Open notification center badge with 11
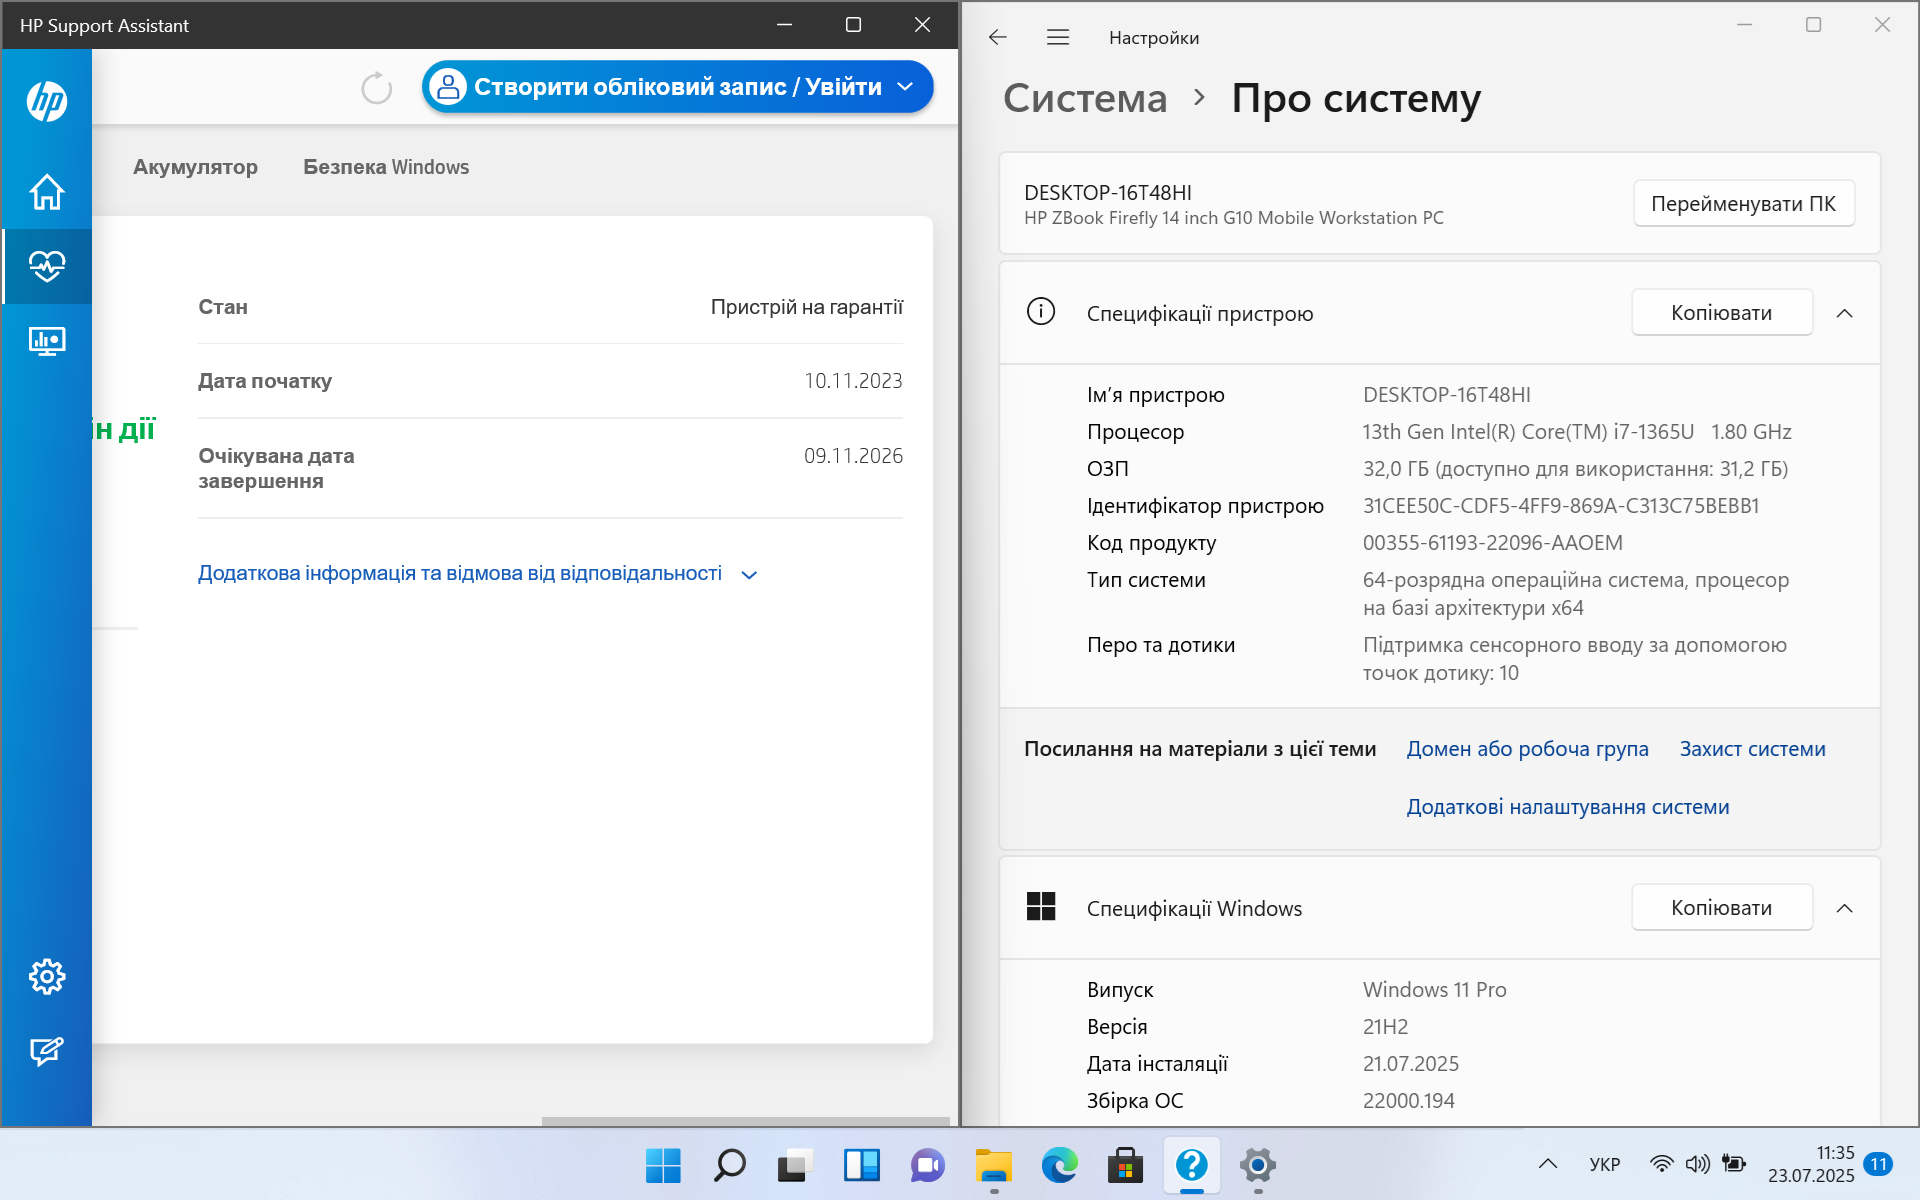 (1879, 1164)
